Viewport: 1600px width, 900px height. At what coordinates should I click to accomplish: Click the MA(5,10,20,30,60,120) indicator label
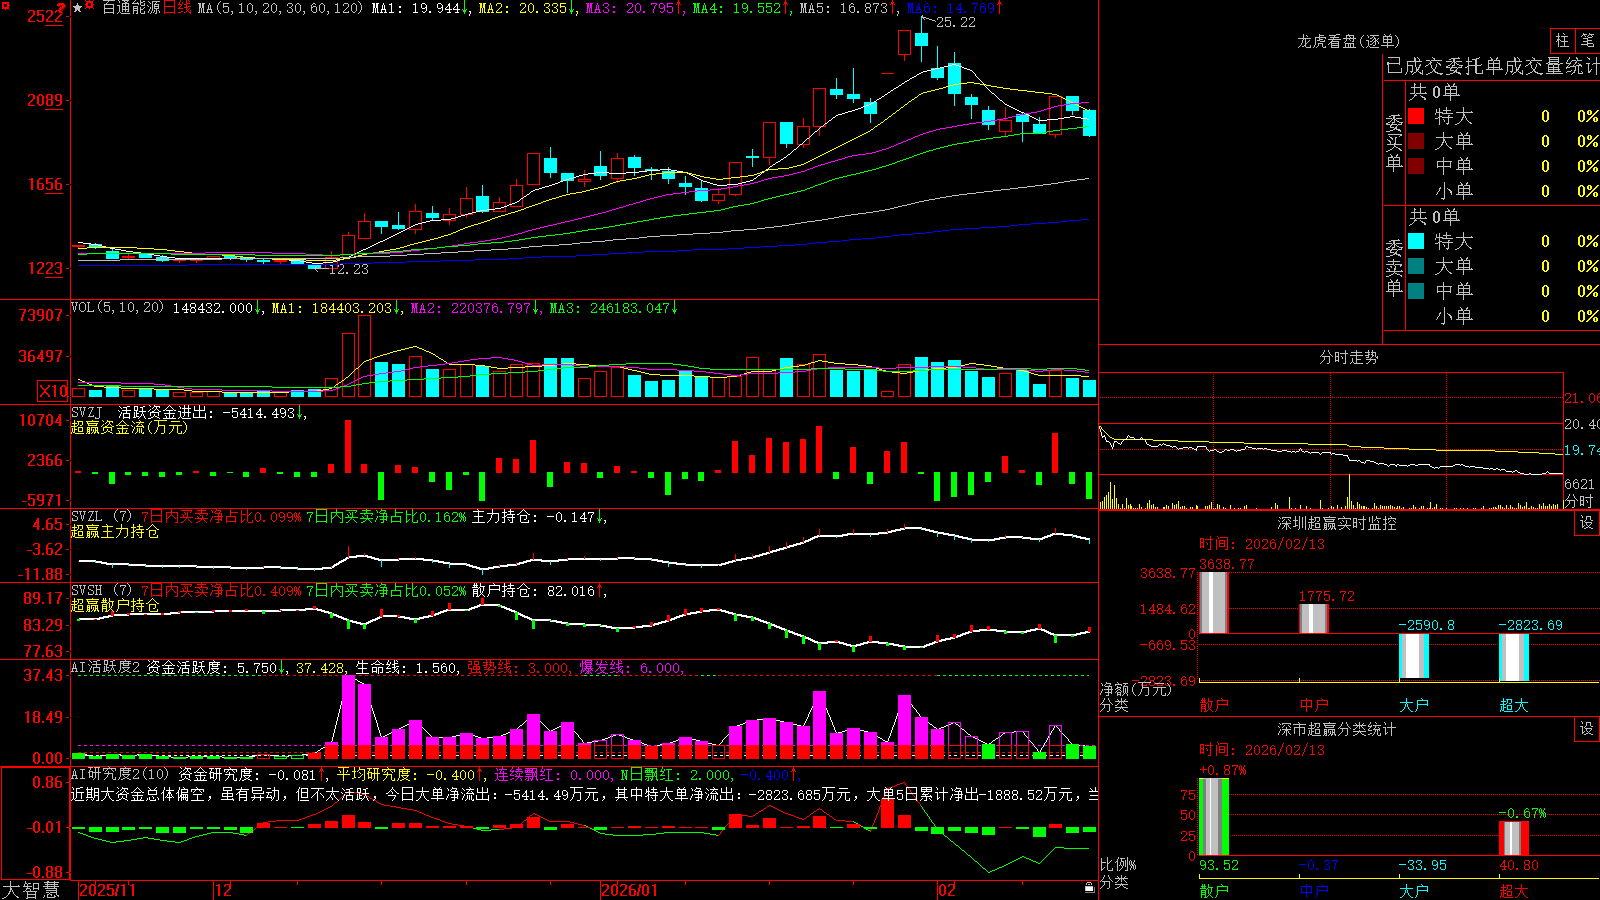(281, 8)
